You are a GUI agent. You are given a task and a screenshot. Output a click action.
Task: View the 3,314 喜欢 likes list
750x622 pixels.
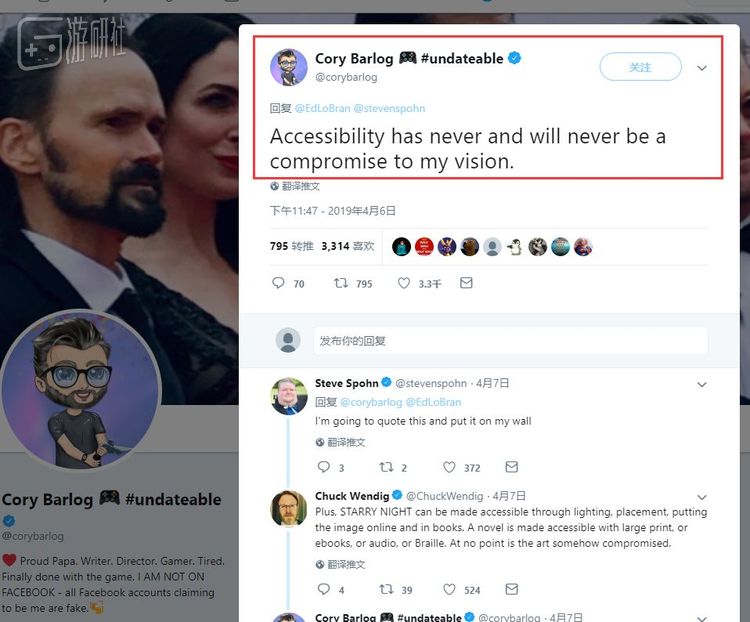pyautogui.click(x=347, y=246)
